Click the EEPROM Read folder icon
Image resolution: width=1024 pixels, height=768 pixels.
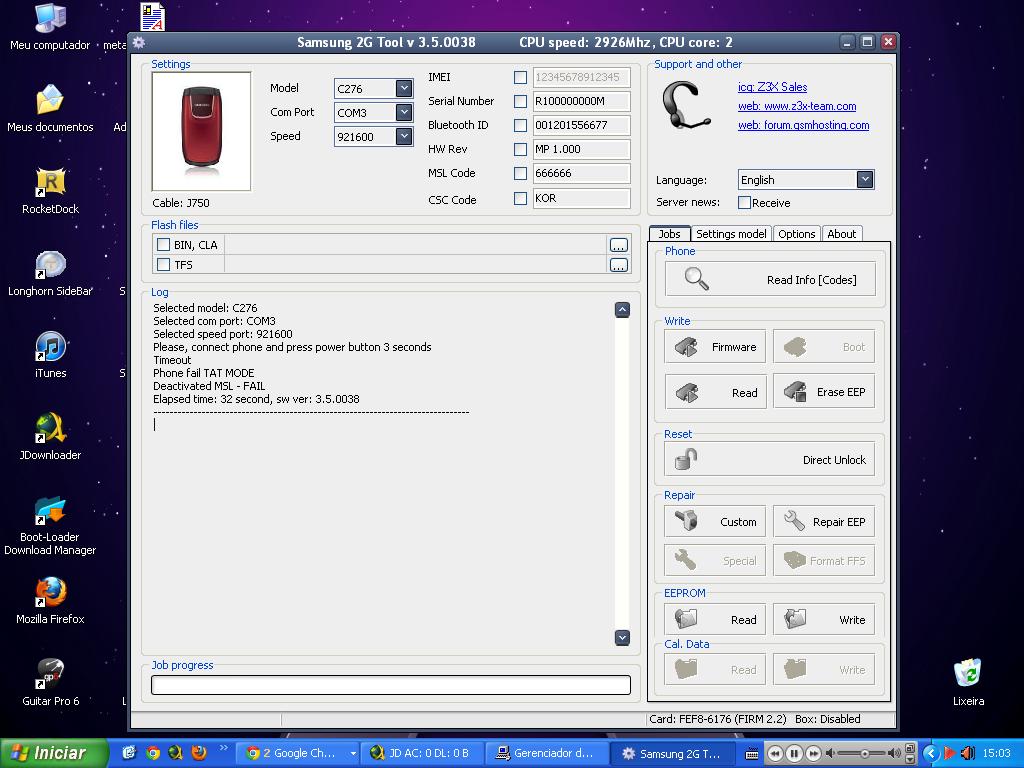click(x=686, y=619)
